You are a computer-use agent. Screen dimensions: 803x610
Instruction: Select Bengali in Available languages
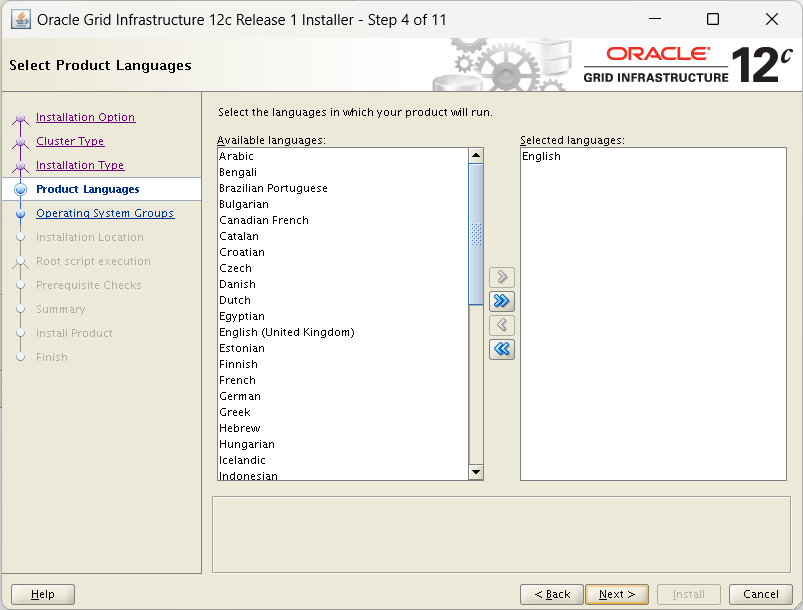click(x=342, y=172)
